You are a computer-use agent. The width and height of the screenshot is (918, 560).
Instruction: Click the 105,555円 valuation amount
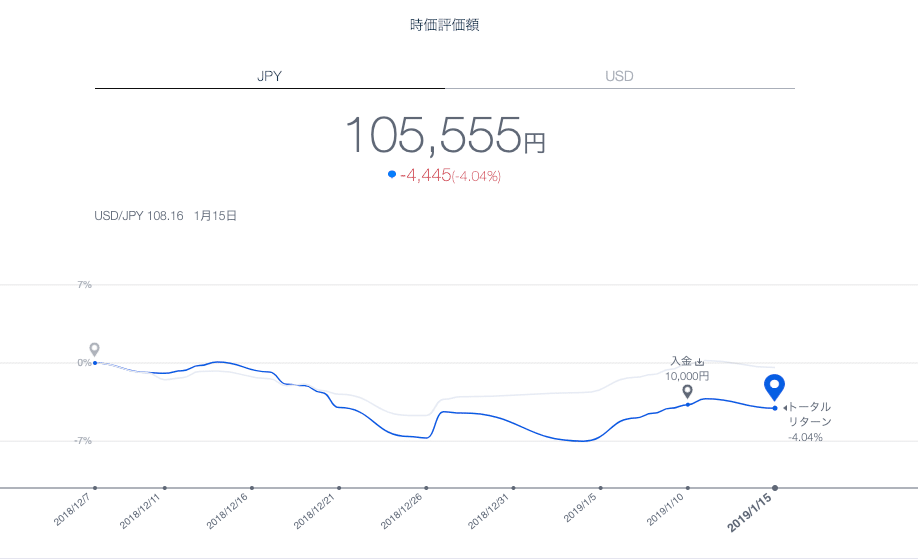pyautogui.click(x=445, y=135)
